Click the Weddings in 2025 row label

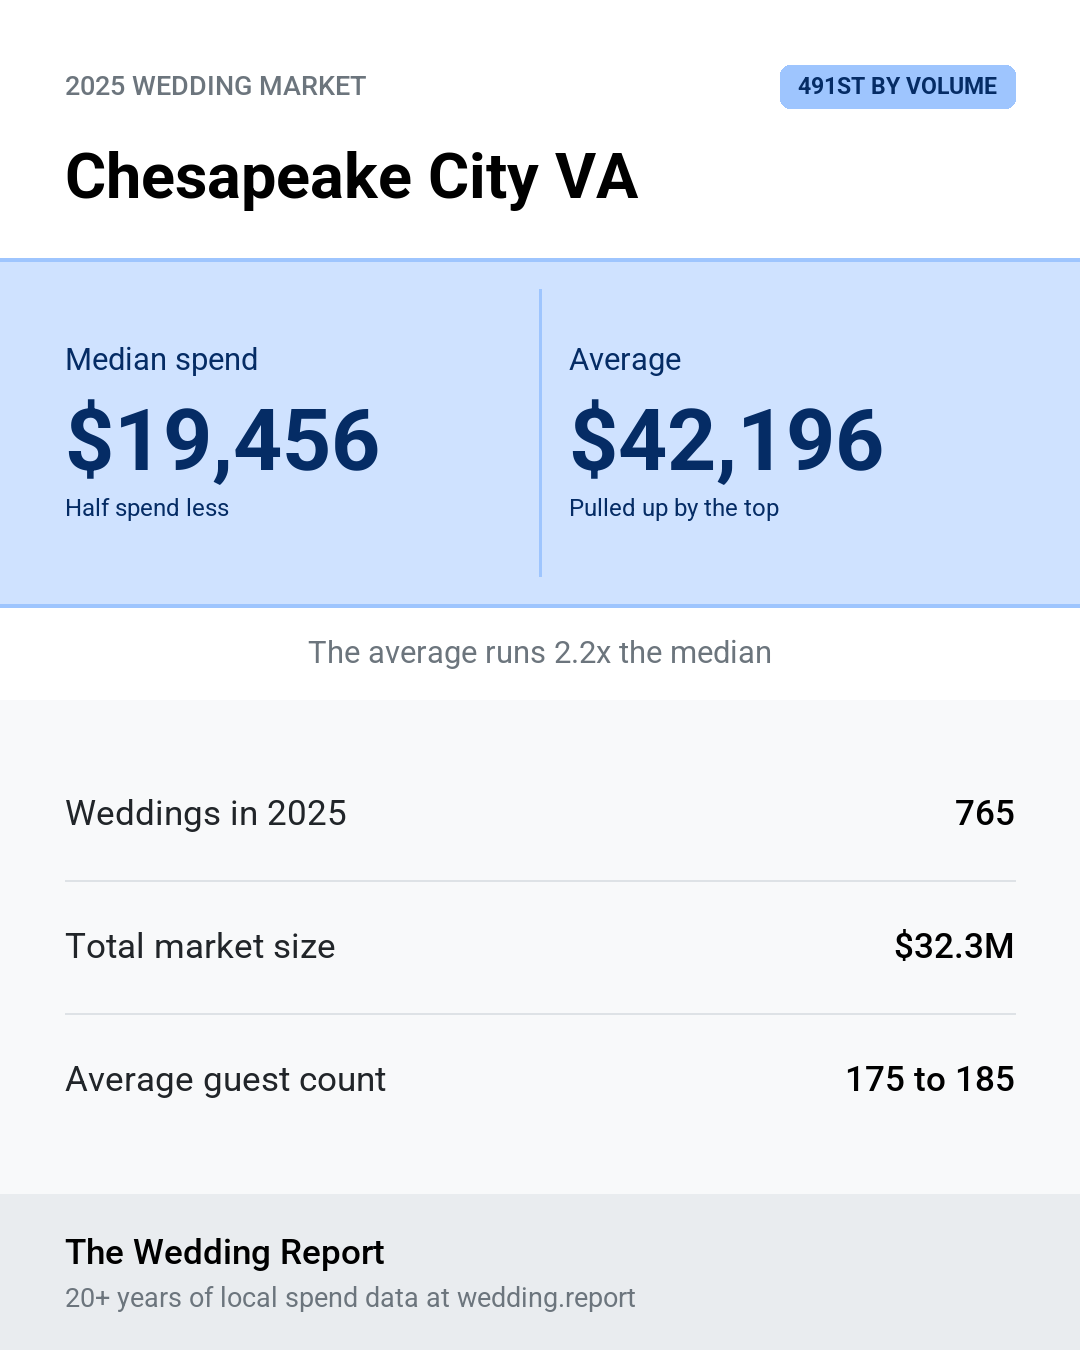(206, 813)
